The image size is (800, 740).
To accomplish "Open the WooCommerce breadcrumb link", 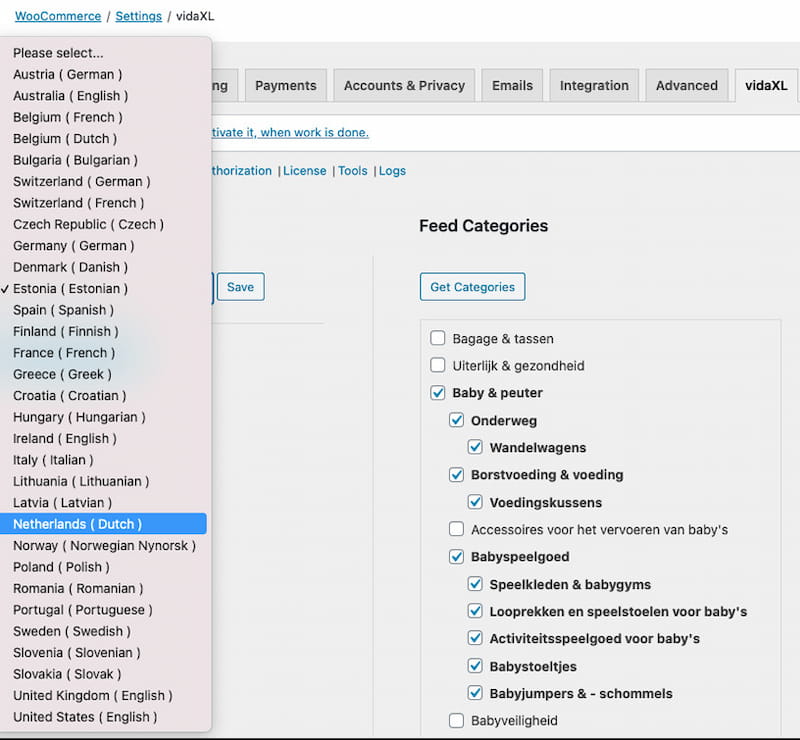I will (57, 15).
